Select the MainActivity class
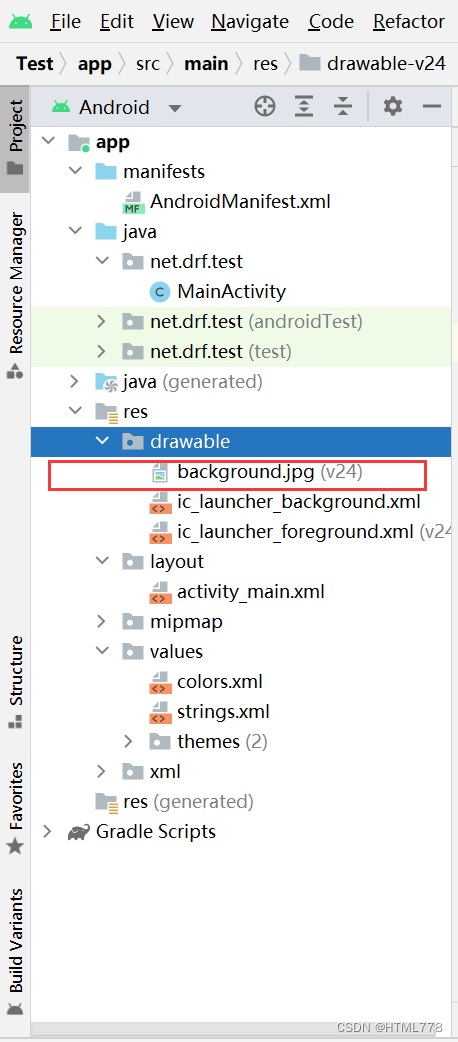This screenshot has height=1042, width=458. click(231, 291)
